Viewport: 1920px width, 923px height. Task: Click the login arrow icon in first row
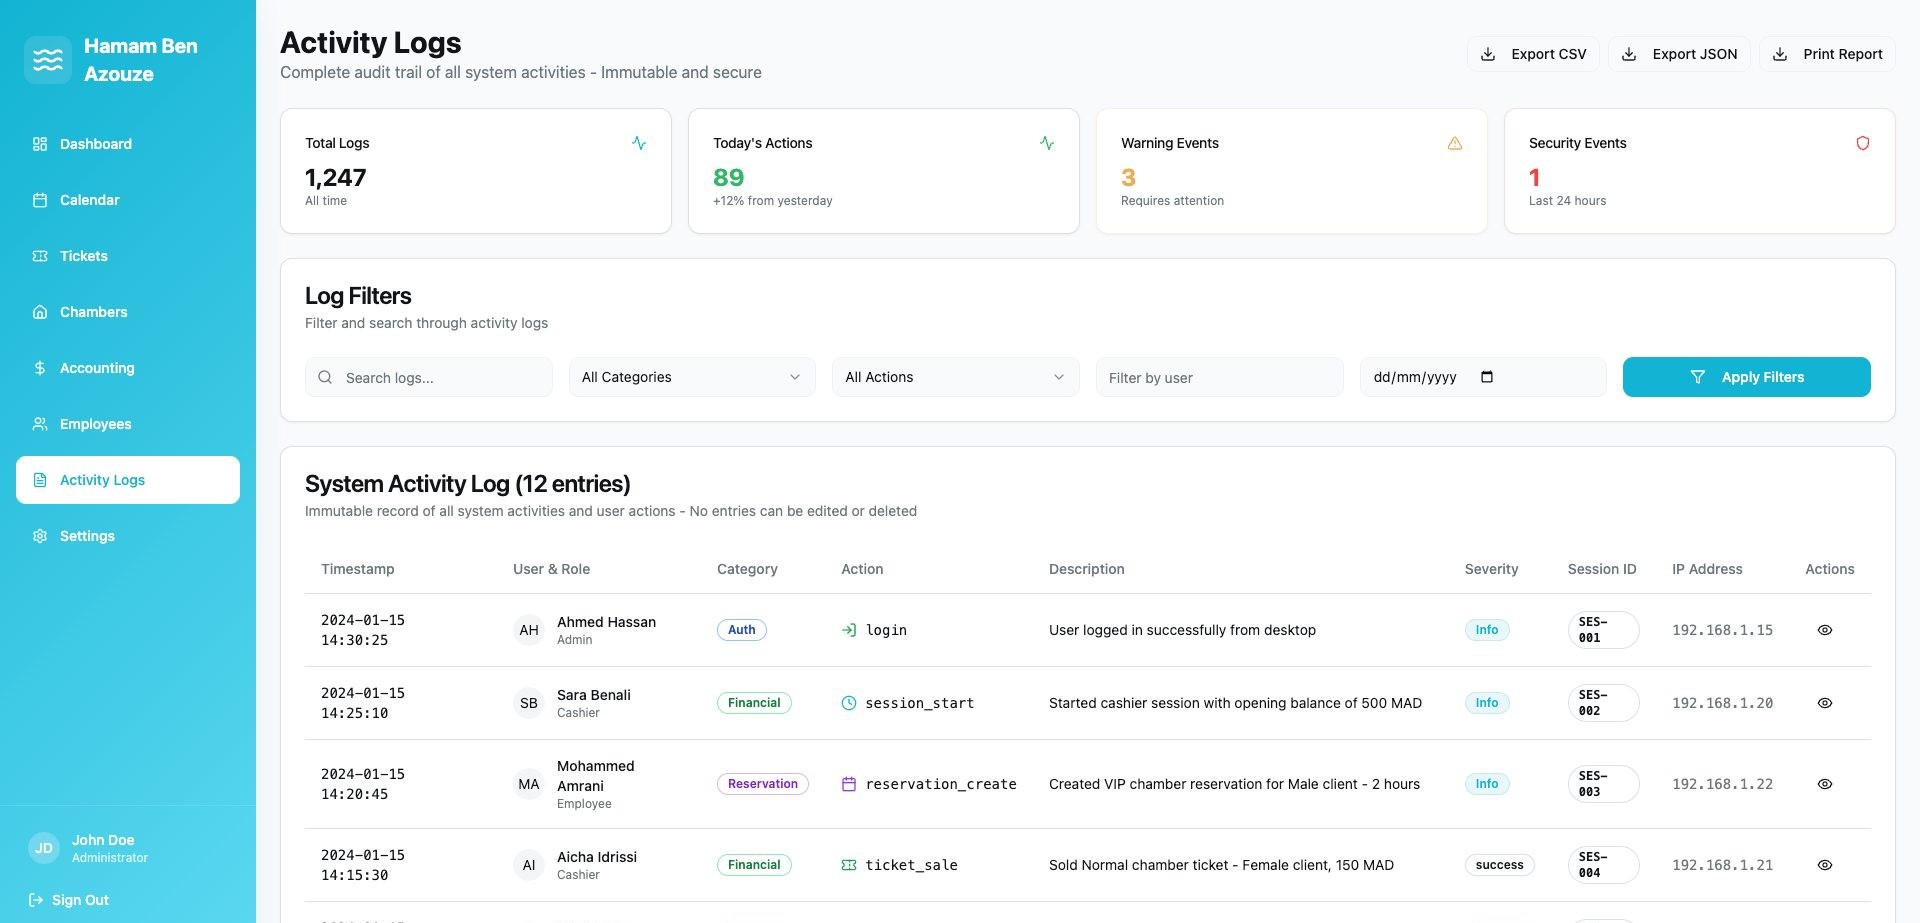pos(849,630)
